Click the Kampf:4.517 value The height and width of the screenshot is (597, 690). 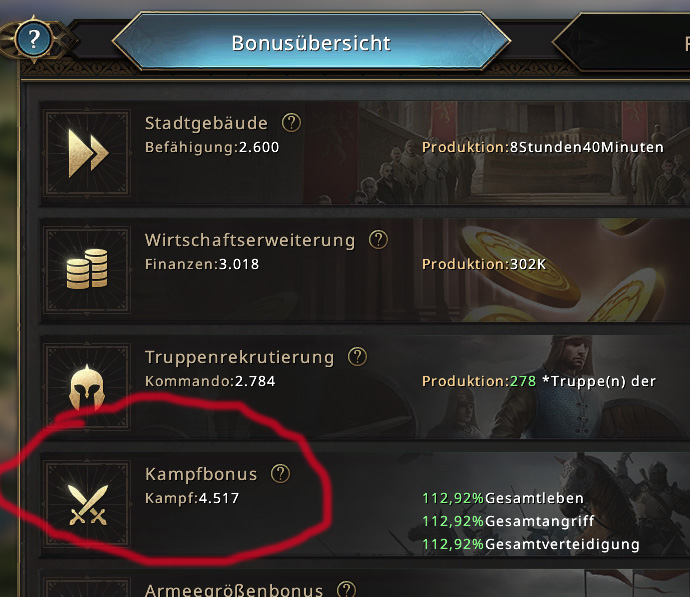tap(192, 498)
